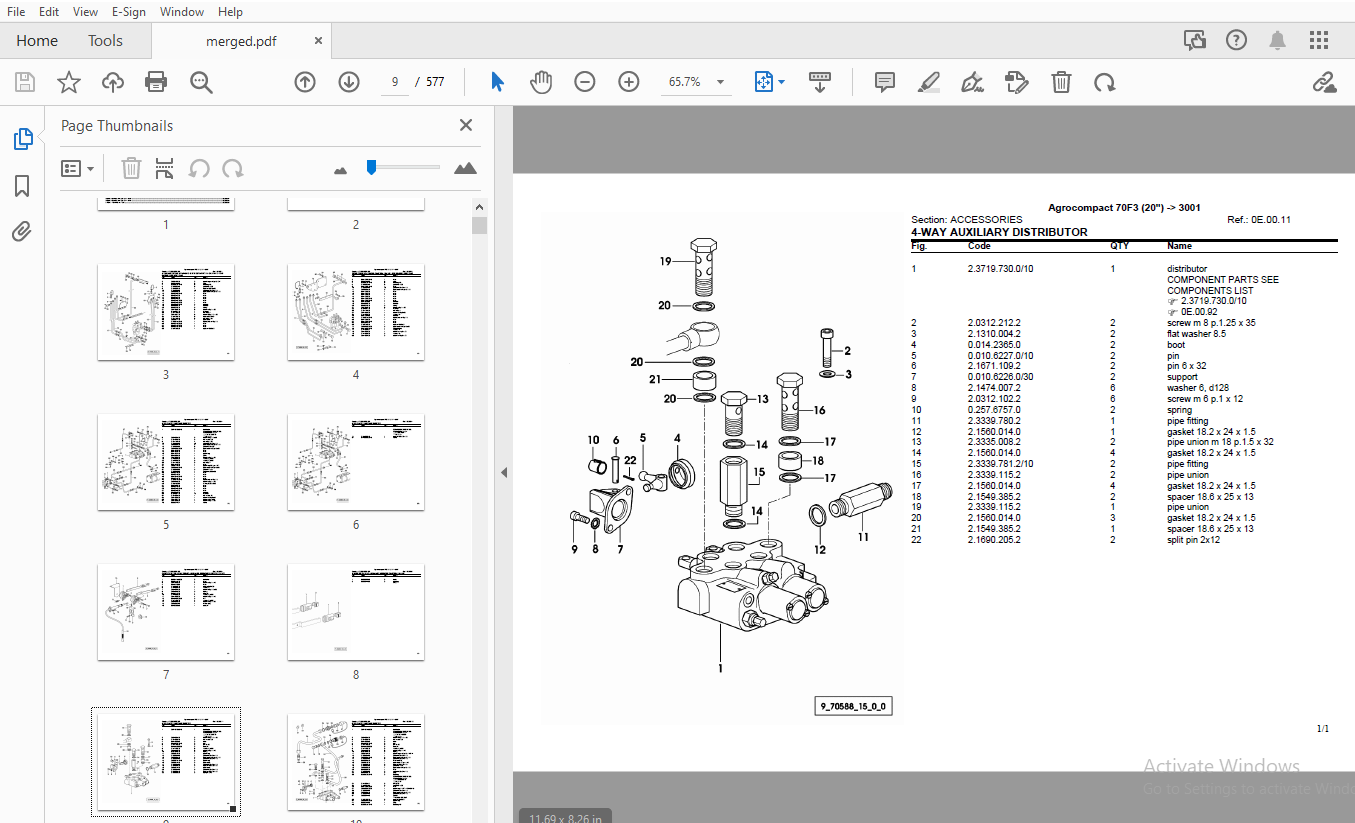1355x823 pixels.
Task: Select page 4 thumbnail
Action: coord(356,312)
